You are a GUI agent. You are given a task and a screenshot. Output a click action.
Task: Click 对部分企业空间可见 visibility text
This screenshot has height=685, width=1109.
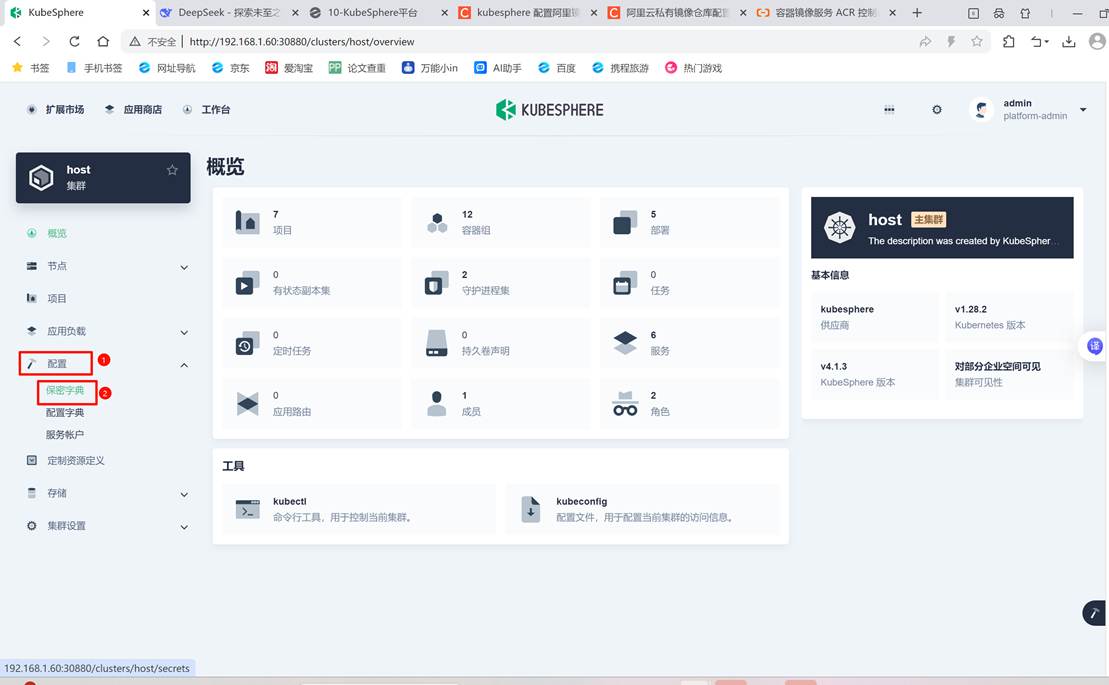(997, 366)
